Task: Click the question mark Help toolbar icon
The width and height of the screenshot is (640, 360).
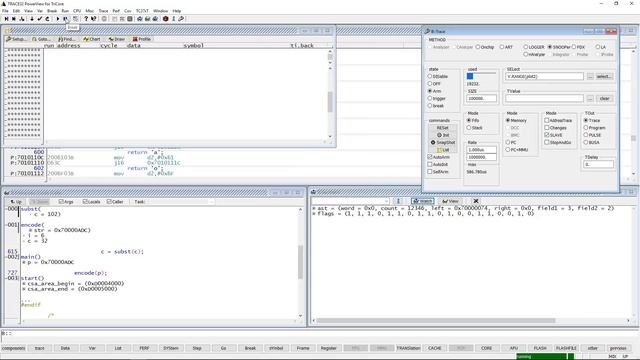Action: click(x=86, y=19)
